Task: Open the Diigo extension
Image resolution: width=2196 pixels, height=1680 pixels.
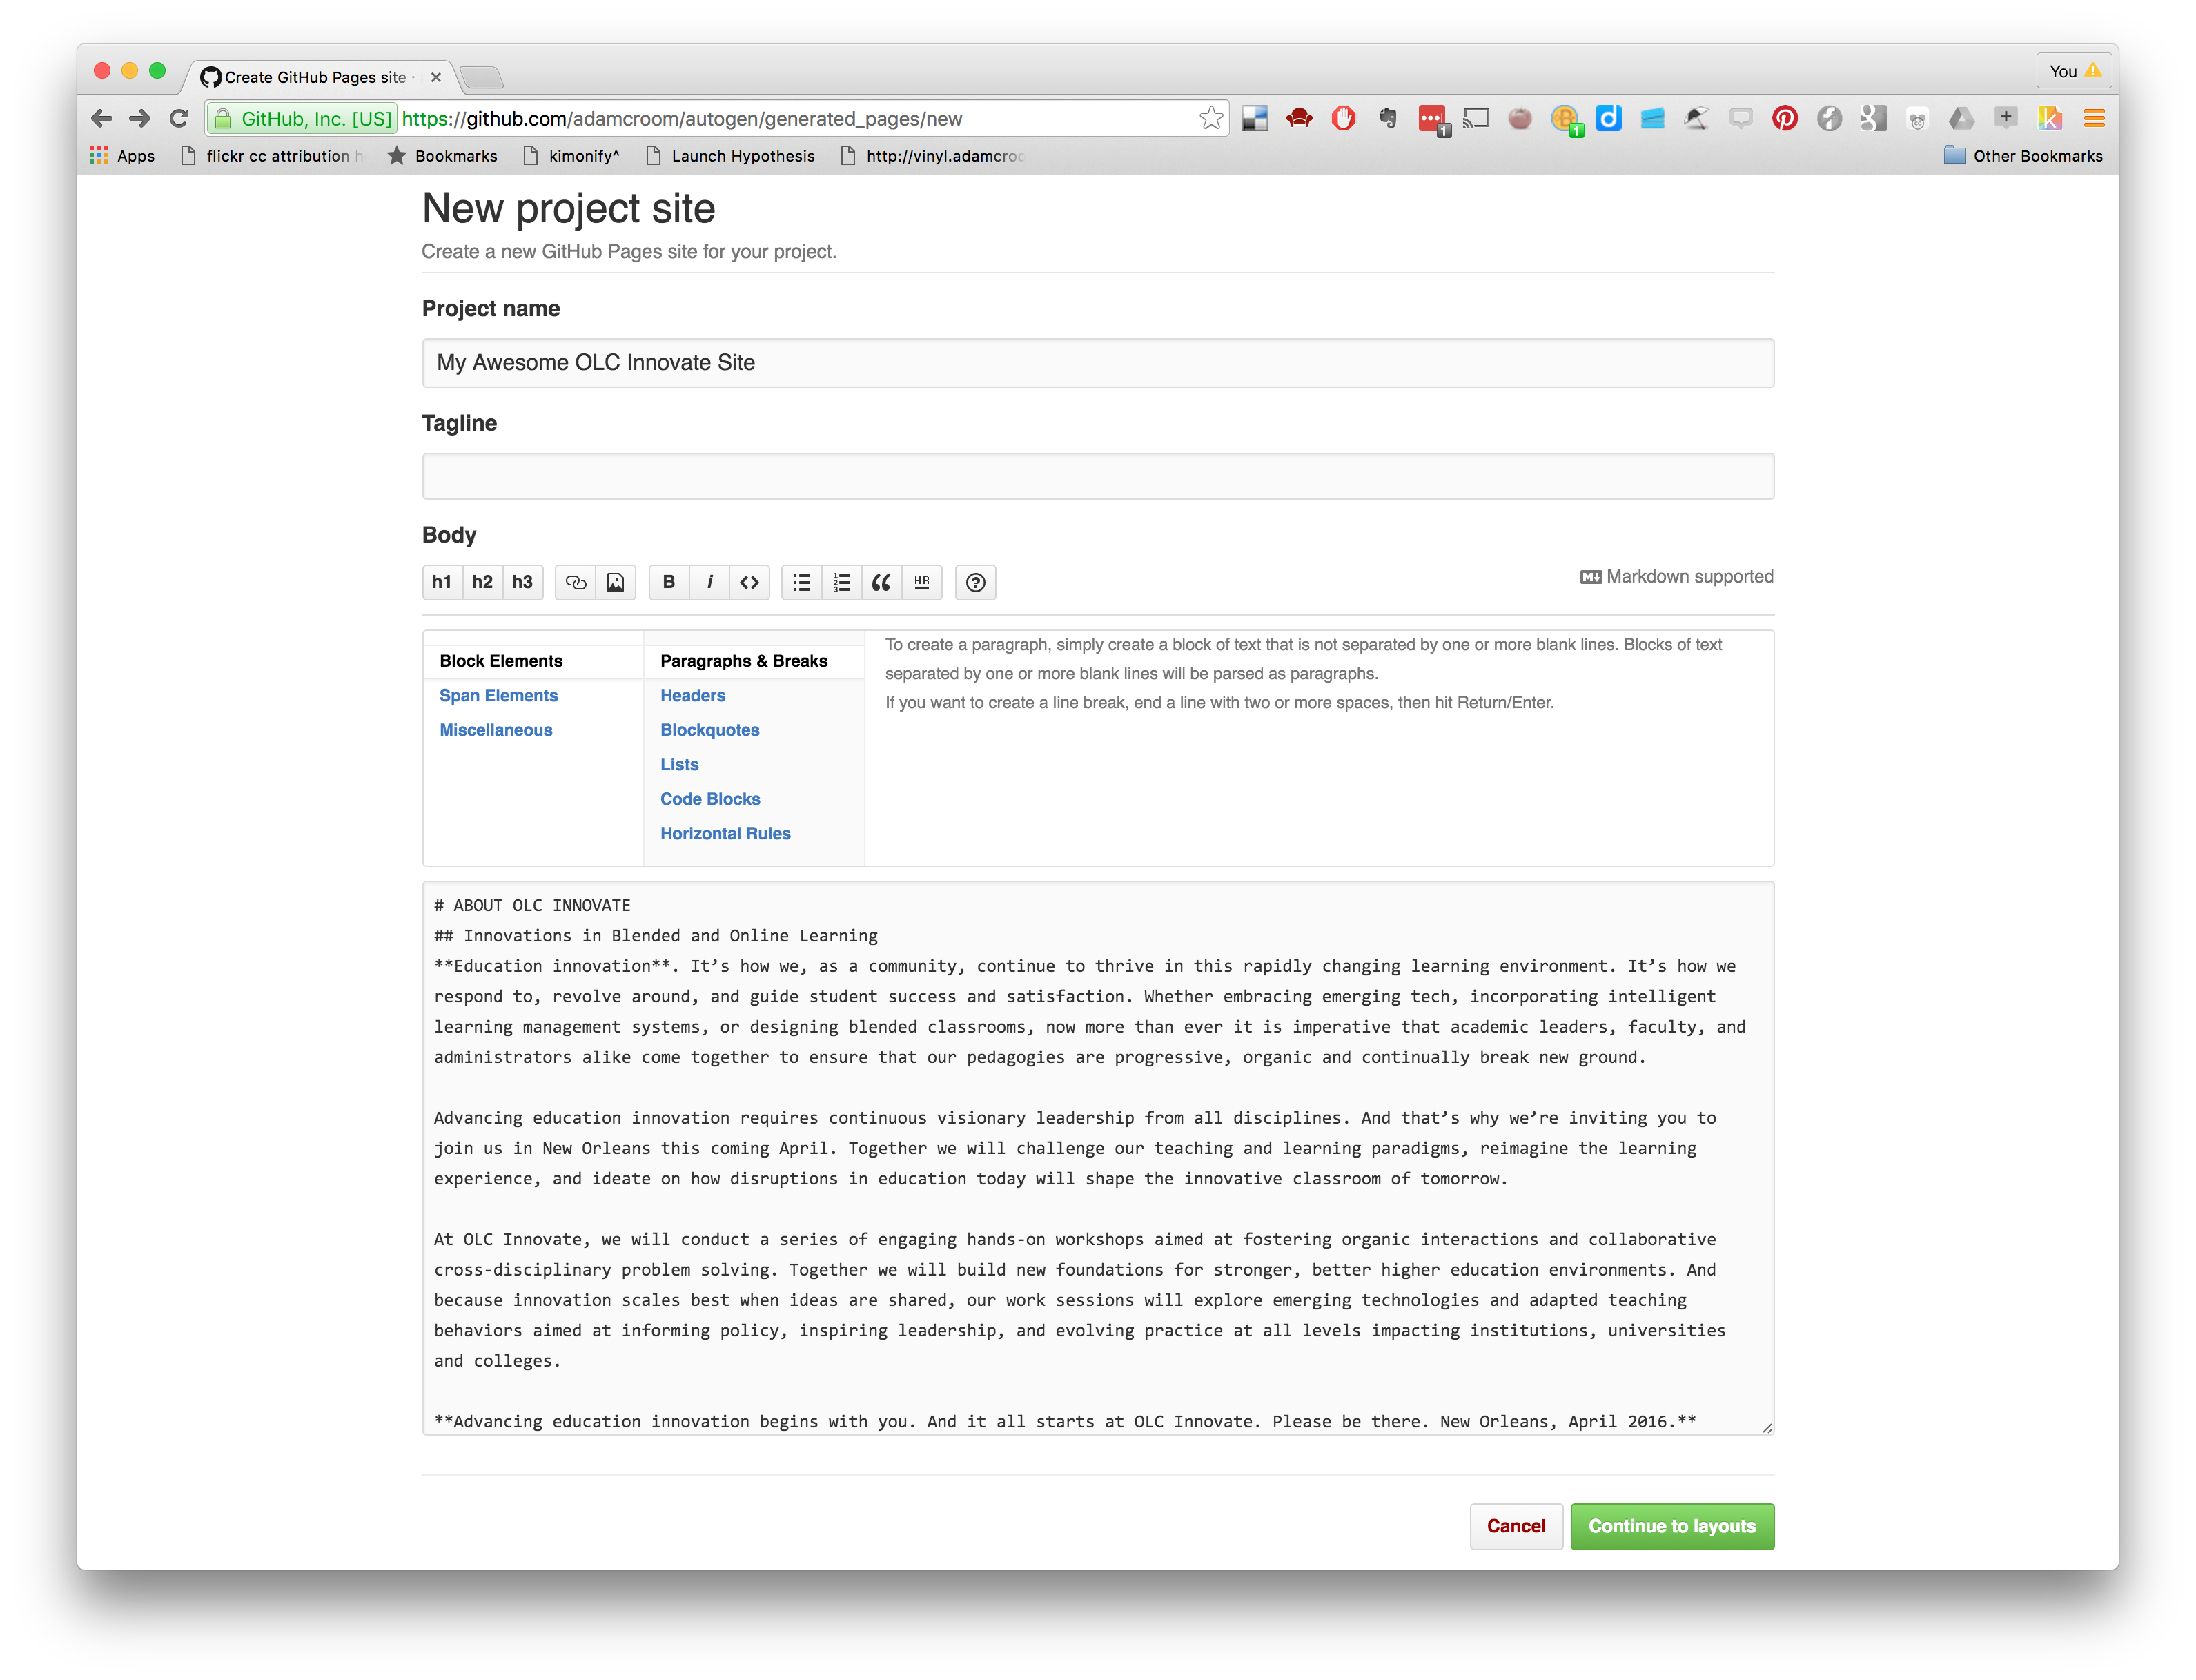Action: [1608, 119]
